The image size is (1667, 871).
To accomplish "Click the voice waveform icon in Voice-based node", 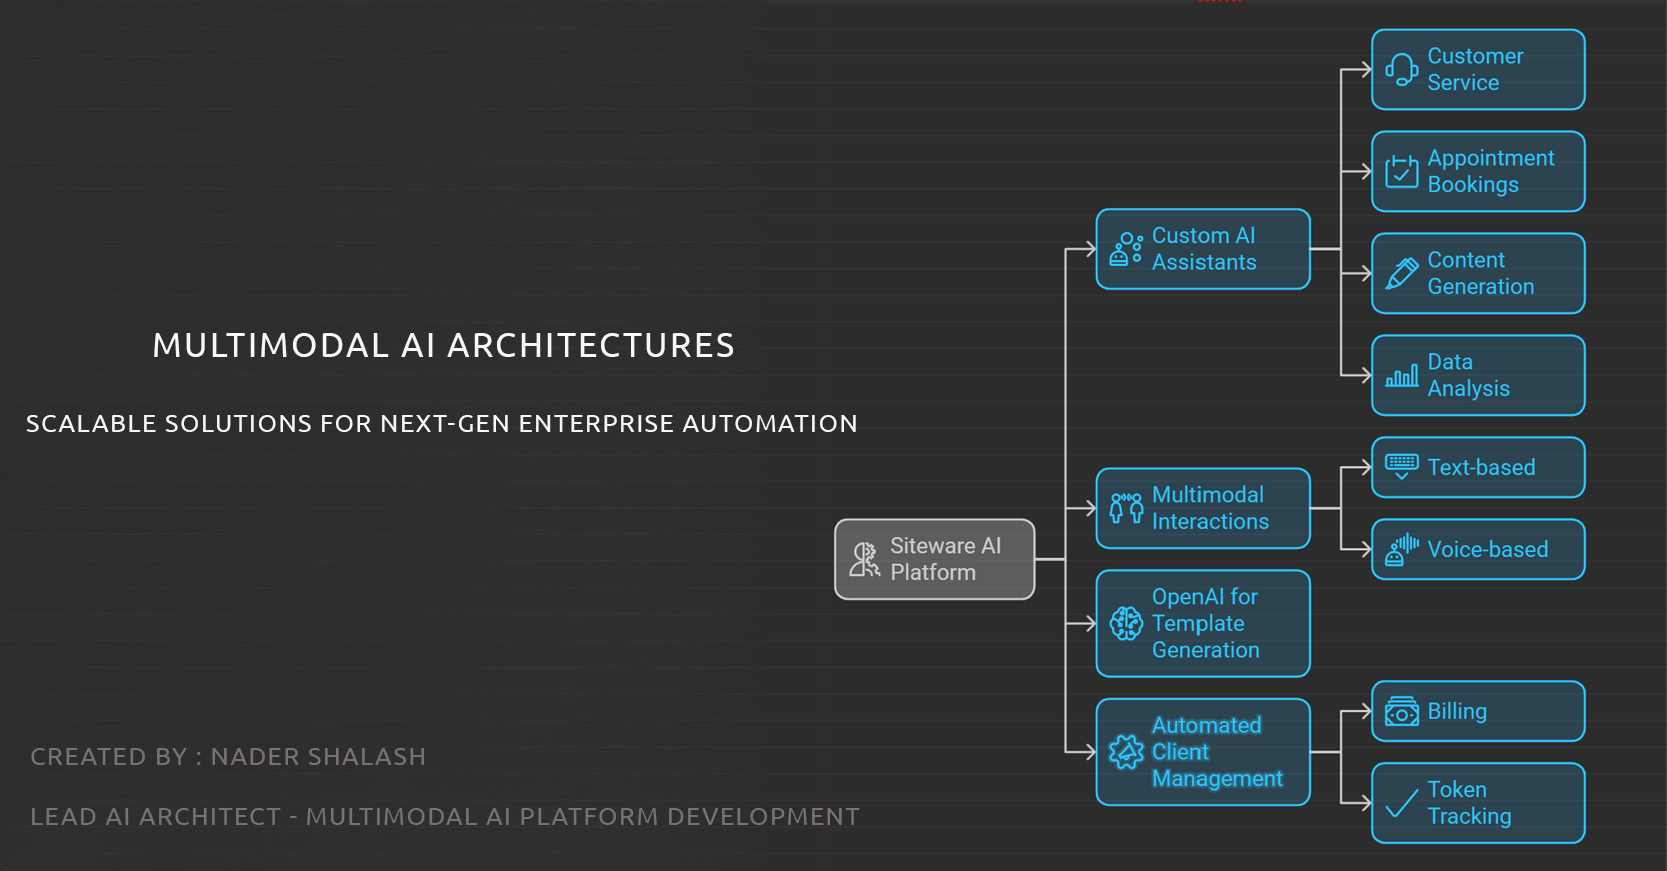I will tap(1401, 549).
